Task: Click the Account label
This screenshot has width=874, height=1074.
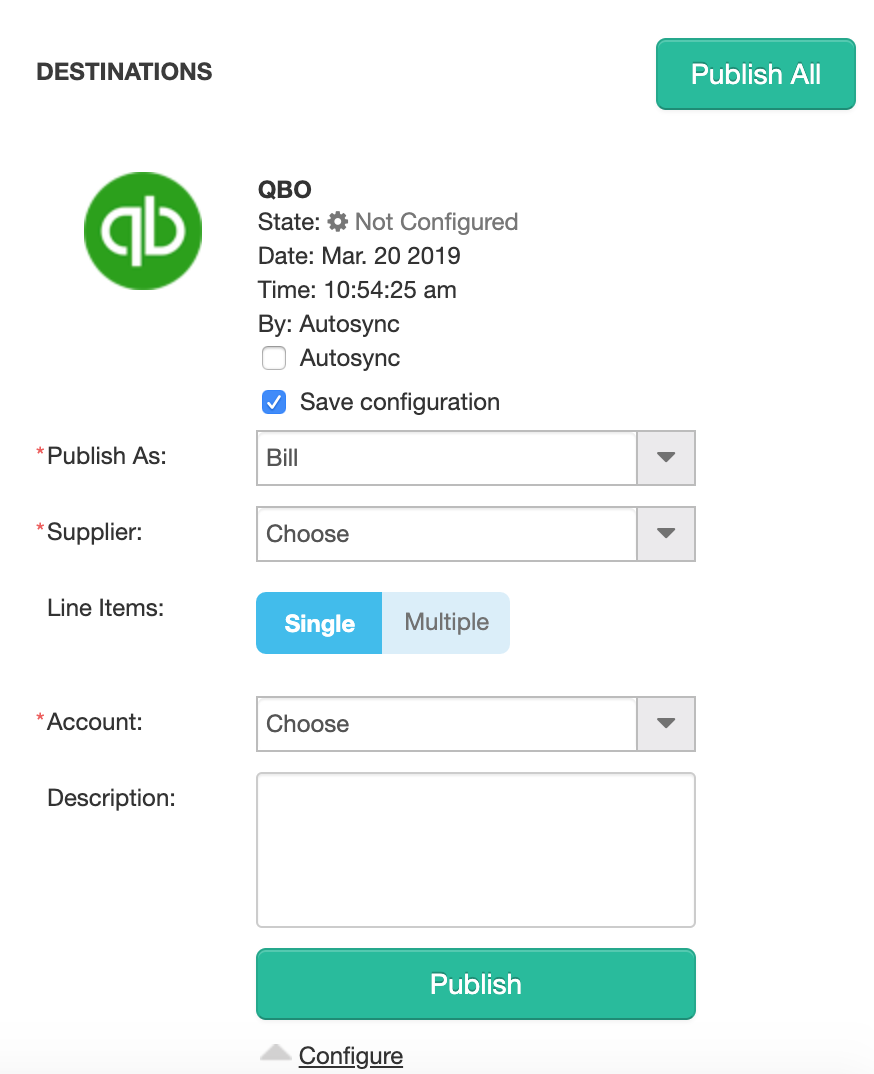Action: (95, 722)
